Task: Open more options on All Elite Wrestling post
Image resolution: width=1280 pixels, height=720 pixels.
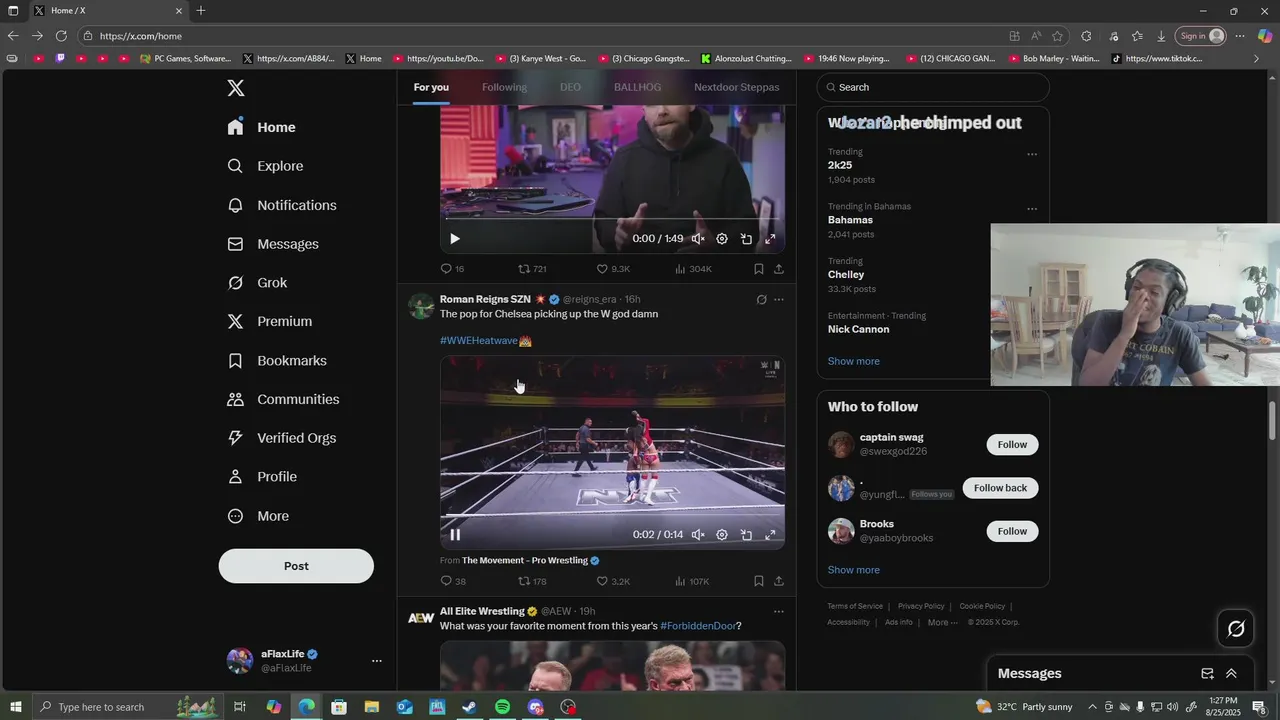Action: click(779, 611)
